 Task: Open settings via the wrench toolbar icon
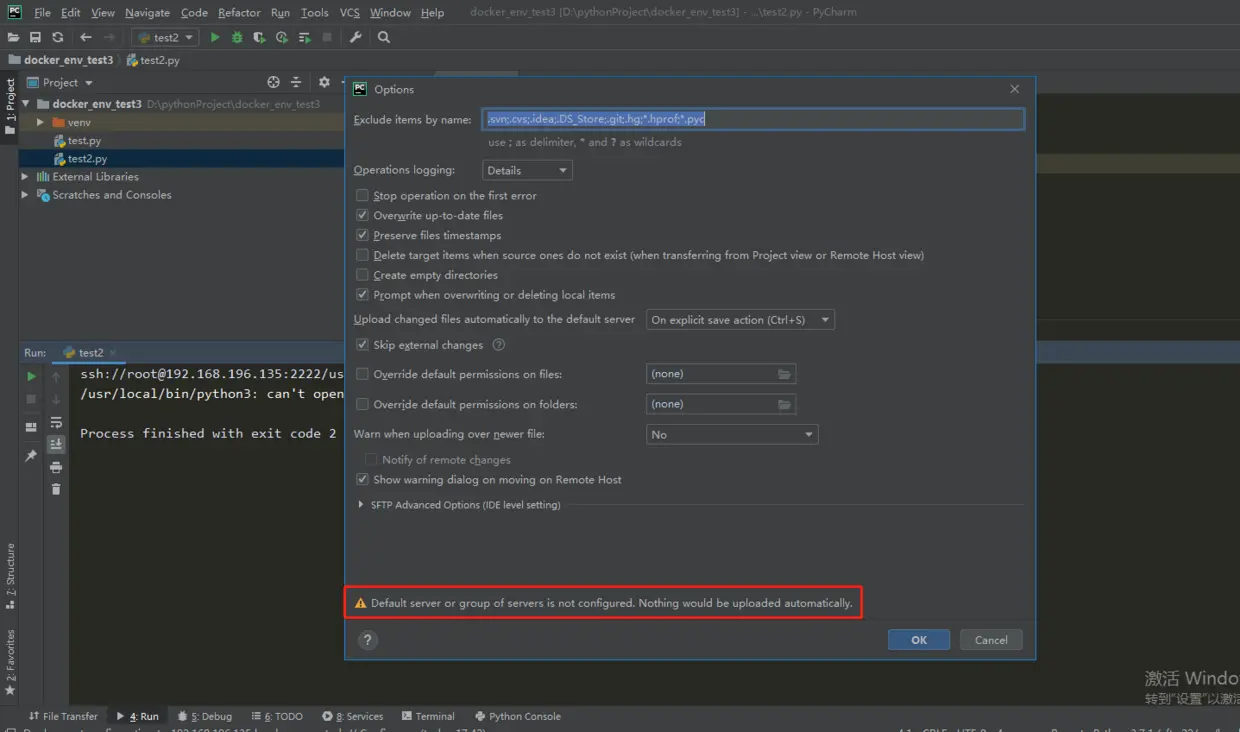pyautogui.click(x=356, y=37)
